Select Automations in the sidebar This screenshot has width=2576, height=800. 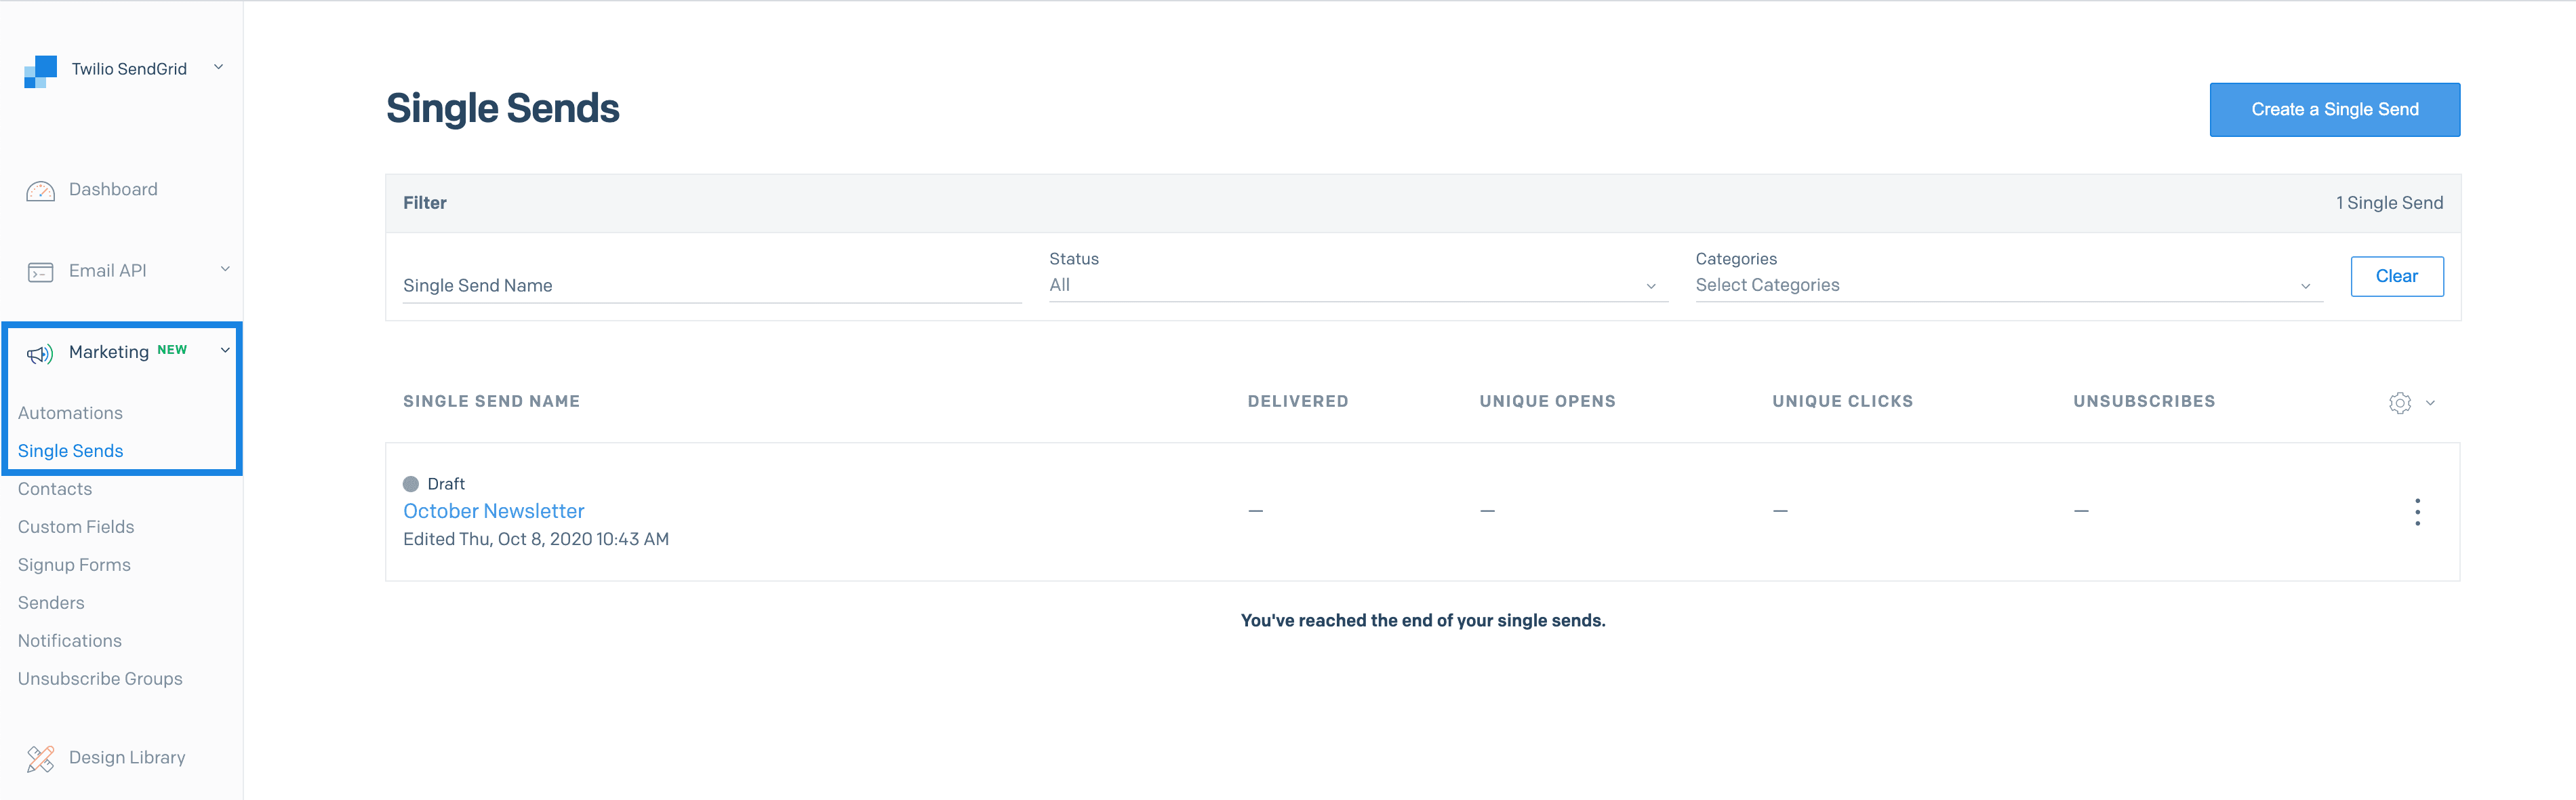pos(70,412)
